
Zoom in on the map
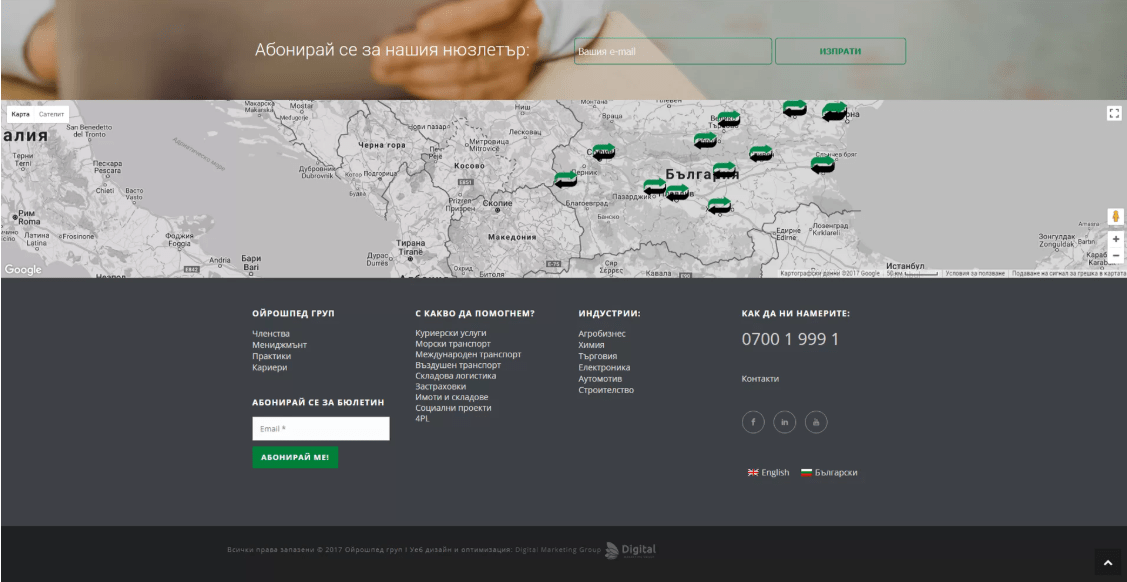(1115, 239)
